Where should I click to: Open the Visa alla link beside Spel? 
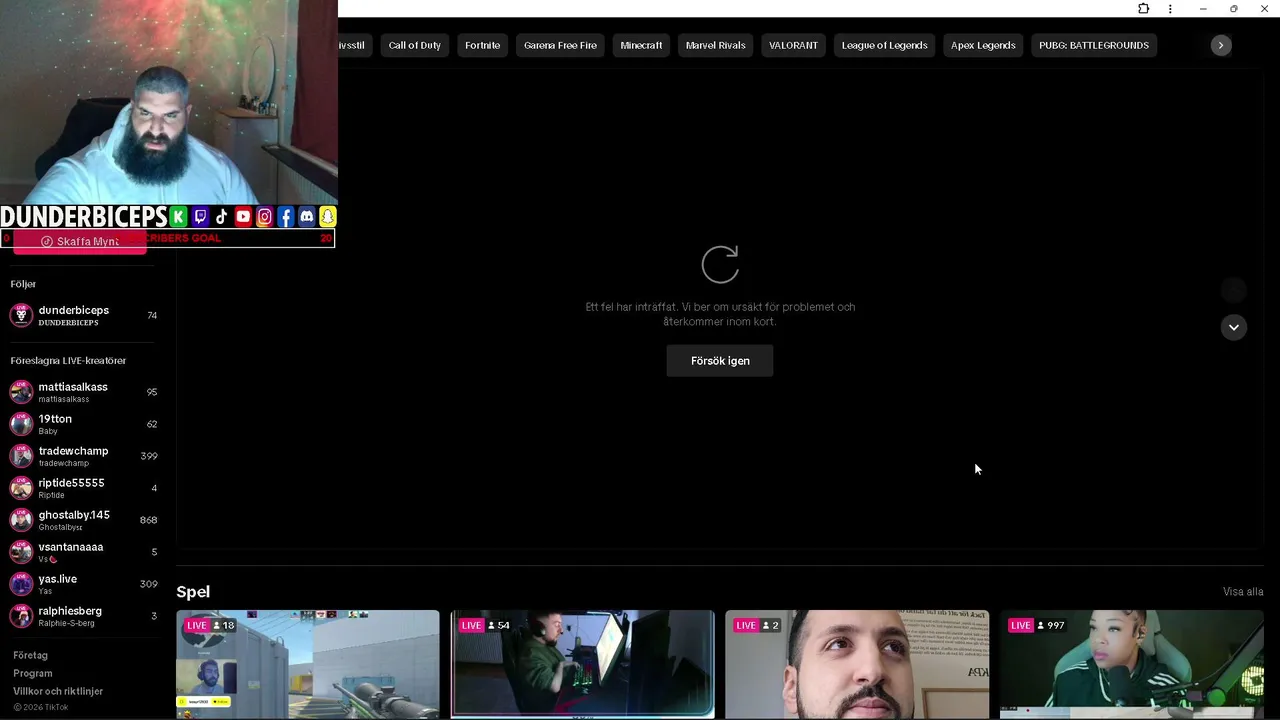[1243, 592]
